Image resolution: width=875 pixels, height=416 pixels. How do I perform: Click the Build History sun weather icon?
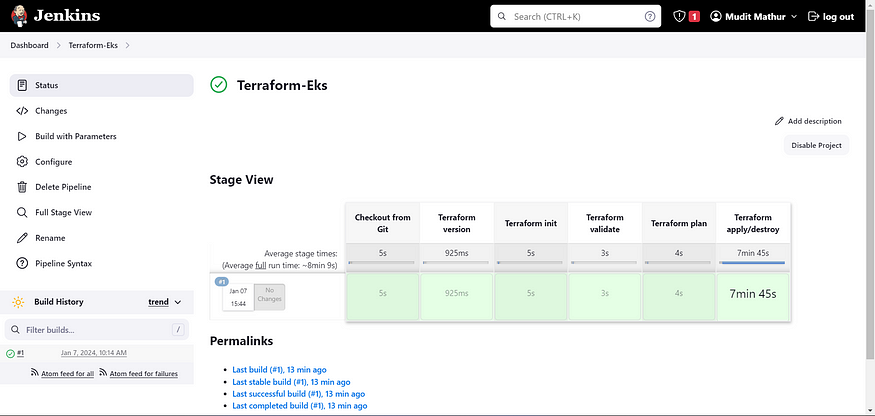point(18,302)
